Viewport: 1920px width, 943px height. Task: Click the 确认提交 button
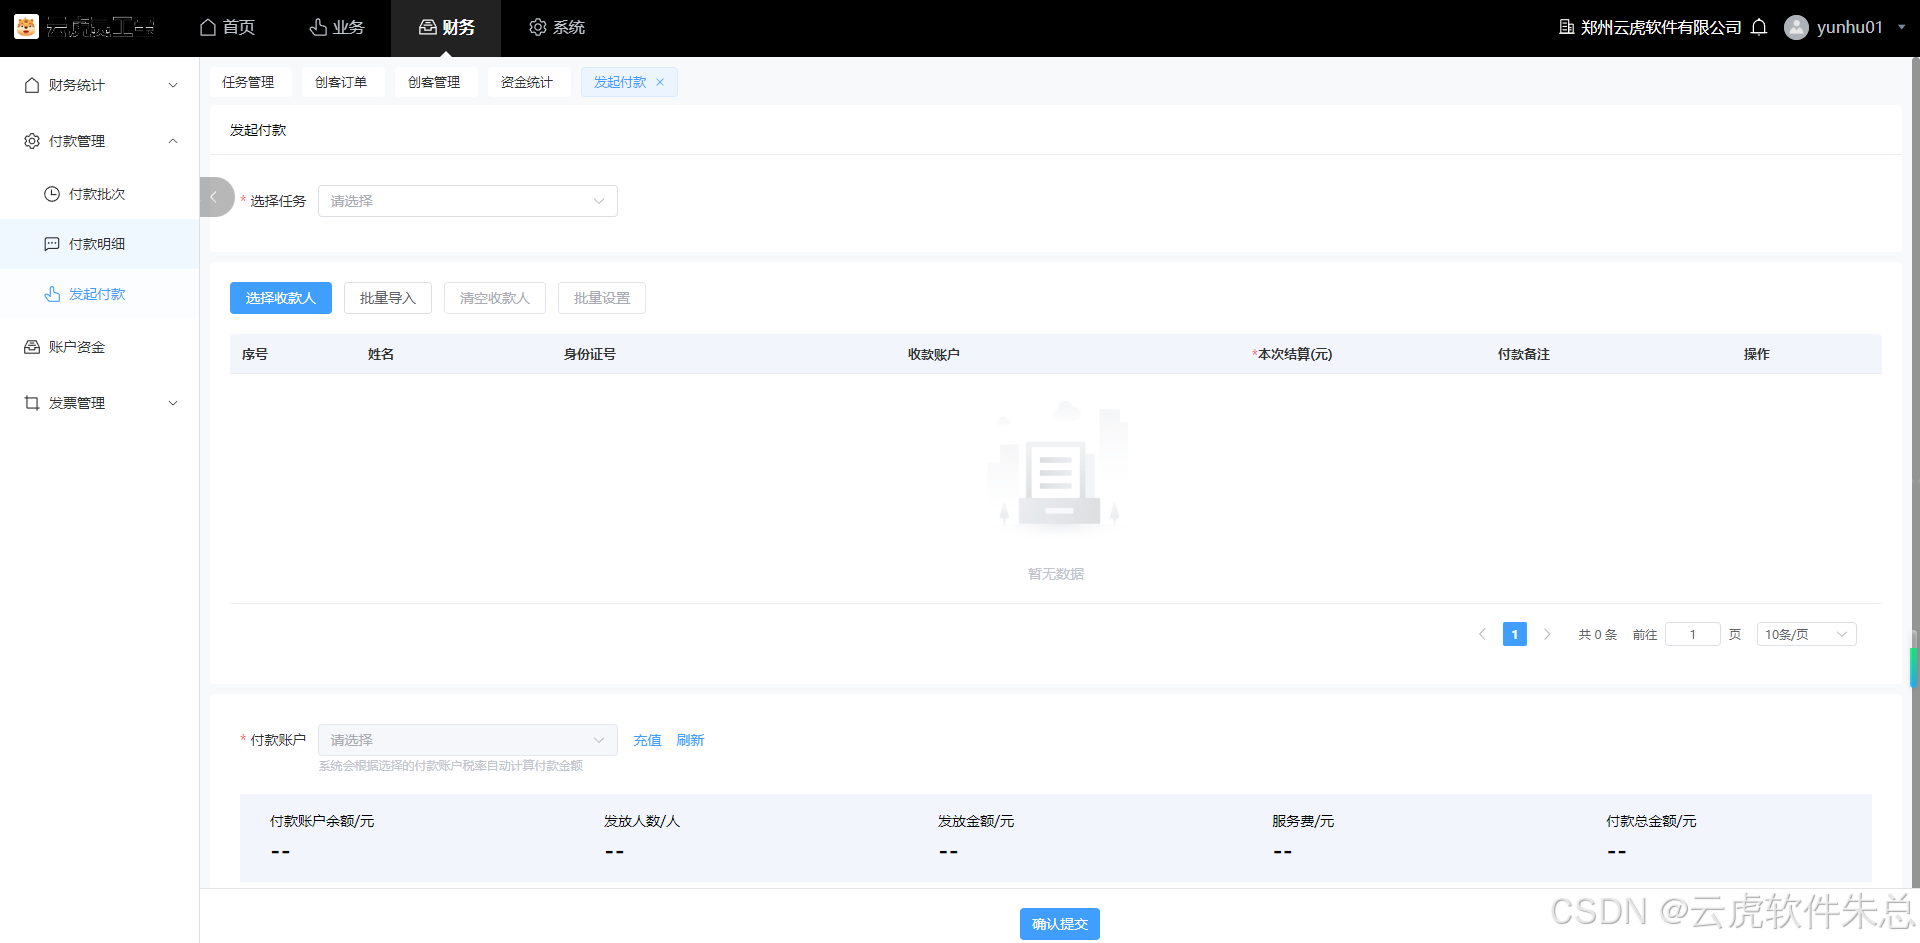coord(1059,924)
